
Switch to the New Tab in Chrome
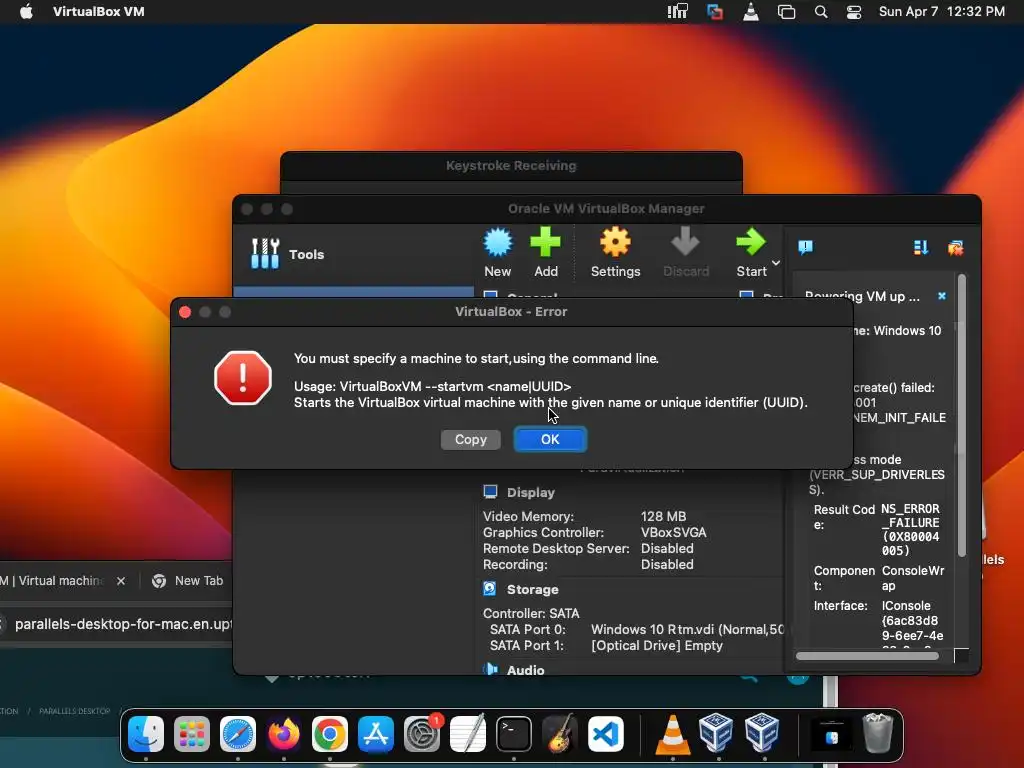pyautogui.click(x=187, y=581)
